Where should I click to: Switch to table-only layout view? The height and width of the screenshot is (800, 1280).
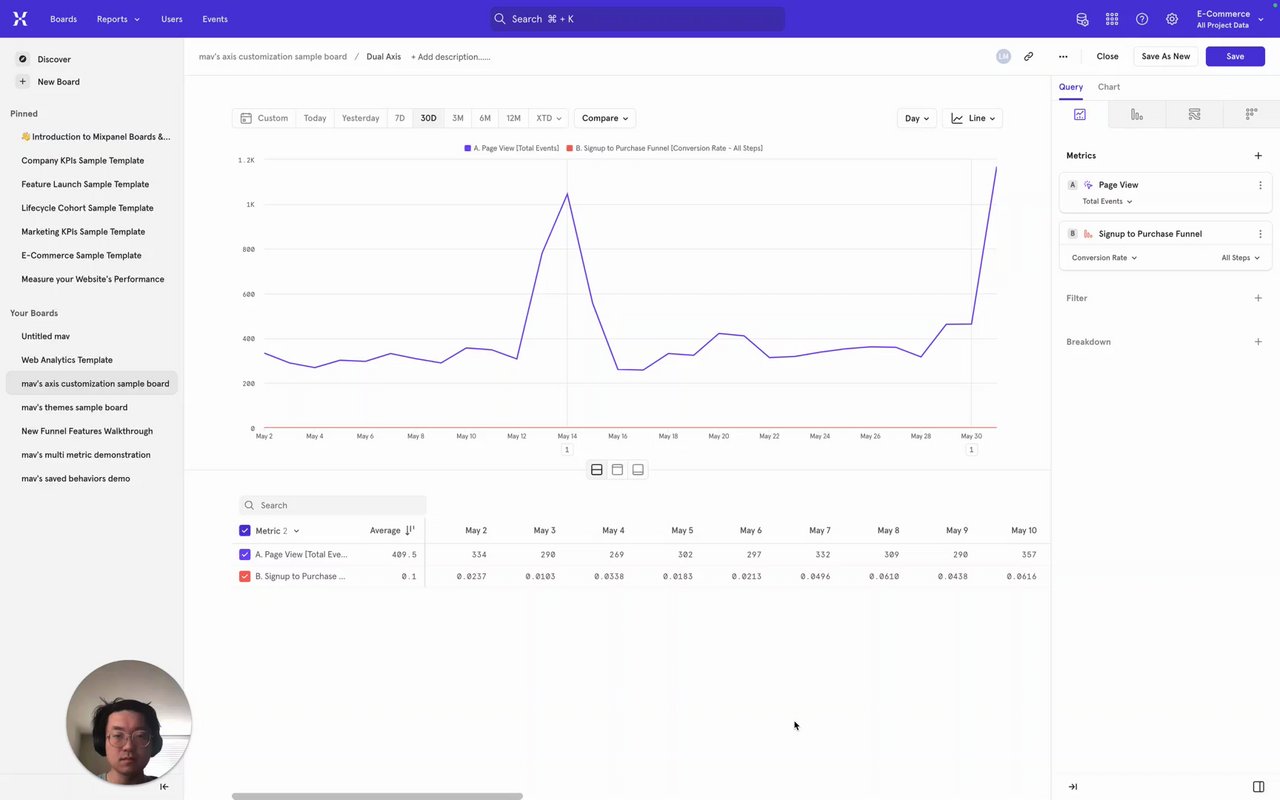point(638,470)
